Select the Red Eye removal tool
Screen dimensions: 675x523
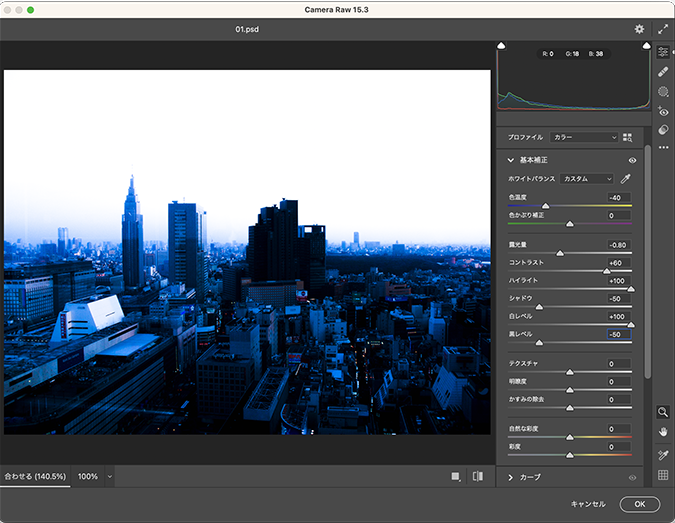coord(663,112)
